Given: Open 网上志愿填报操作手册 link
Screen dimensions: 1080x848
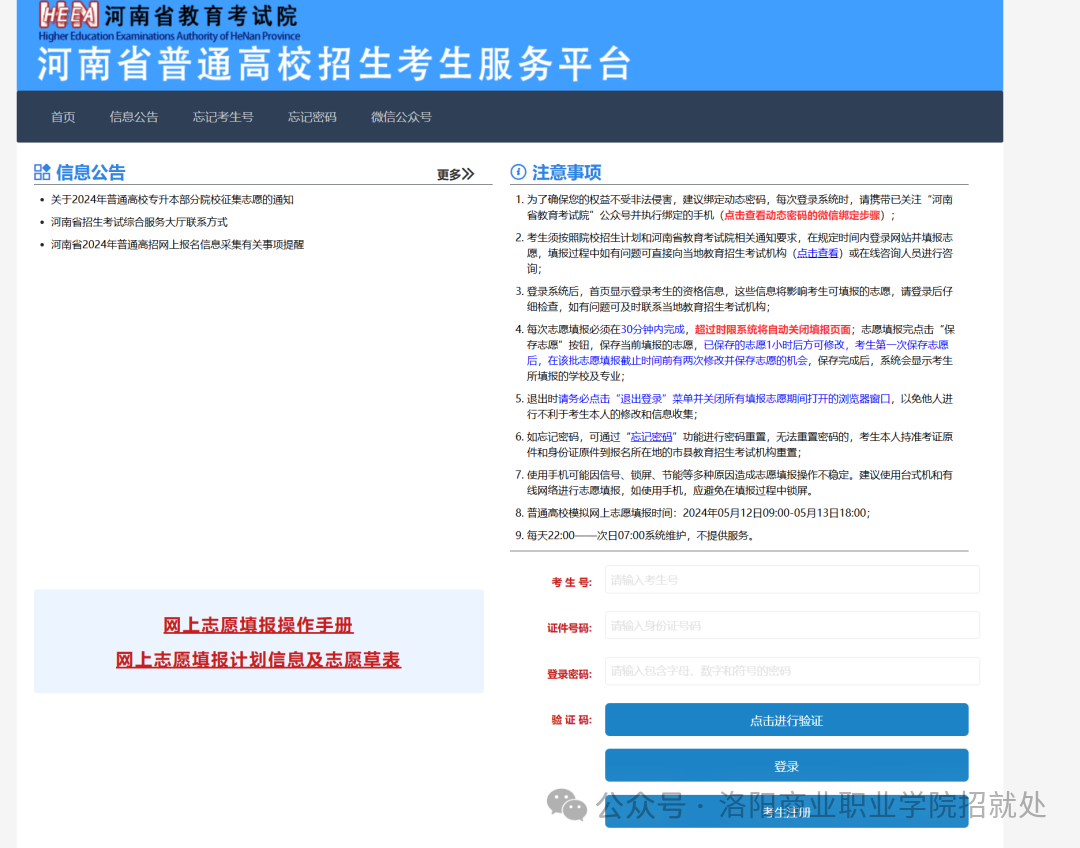Looking at the screenshot, I should pyautogui.click(x=258, y=626).
